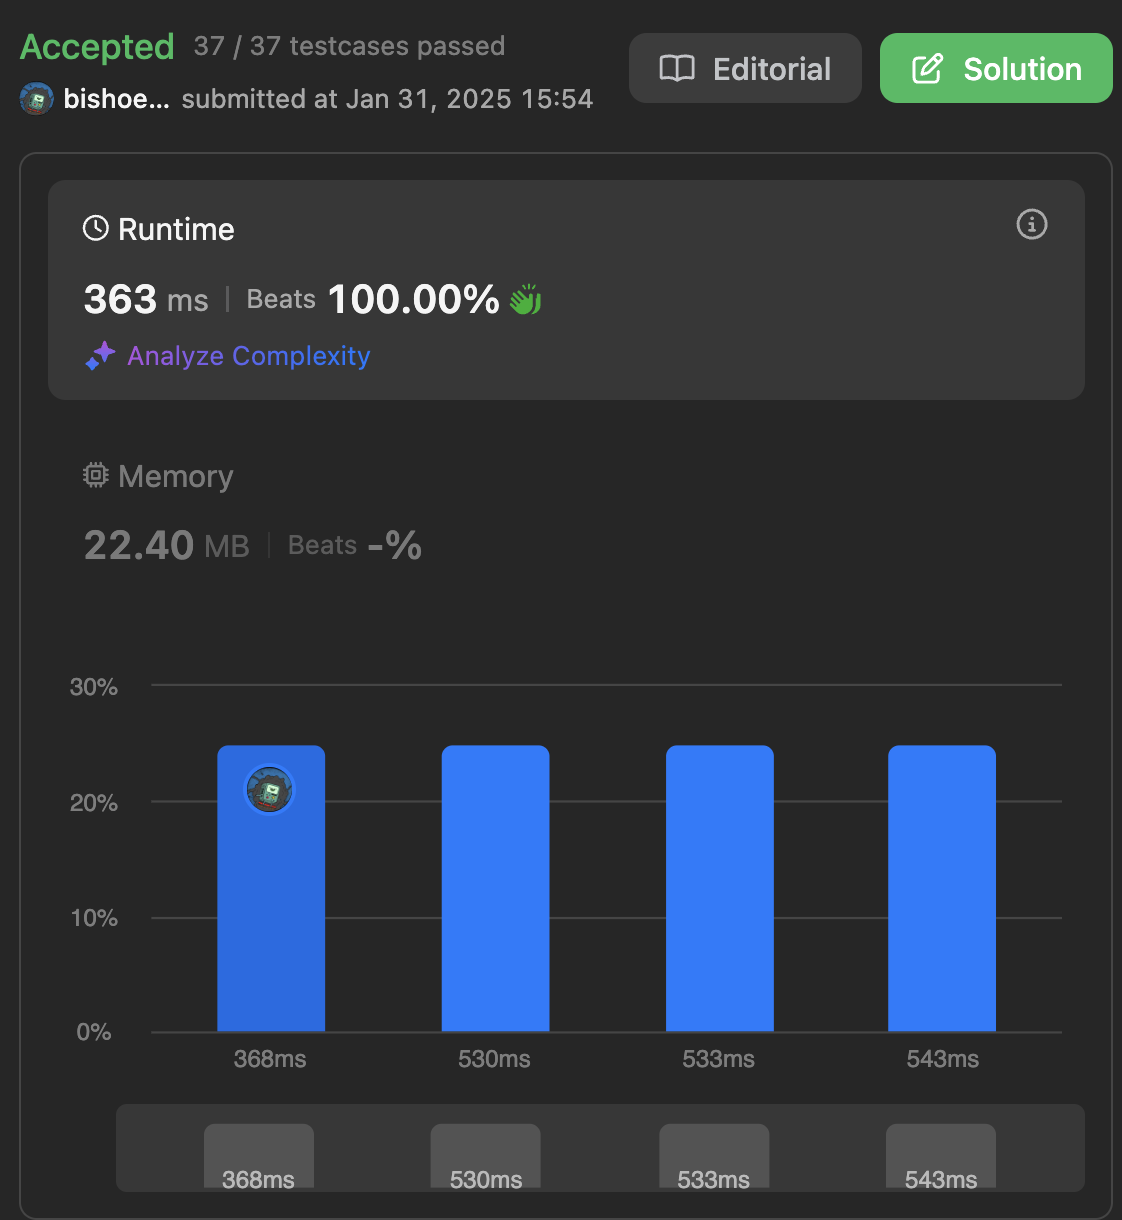
Task: Select the 543ms mini bar in range selector
Action: [x=941, y=1156]
